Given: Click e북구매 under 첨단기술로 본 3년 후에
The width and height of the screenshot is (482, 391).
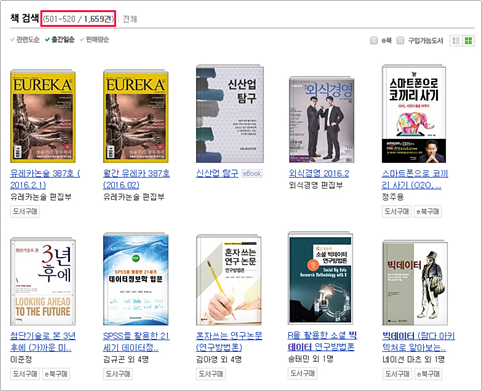Looking at the screenshot, I should tap(56, 374).
